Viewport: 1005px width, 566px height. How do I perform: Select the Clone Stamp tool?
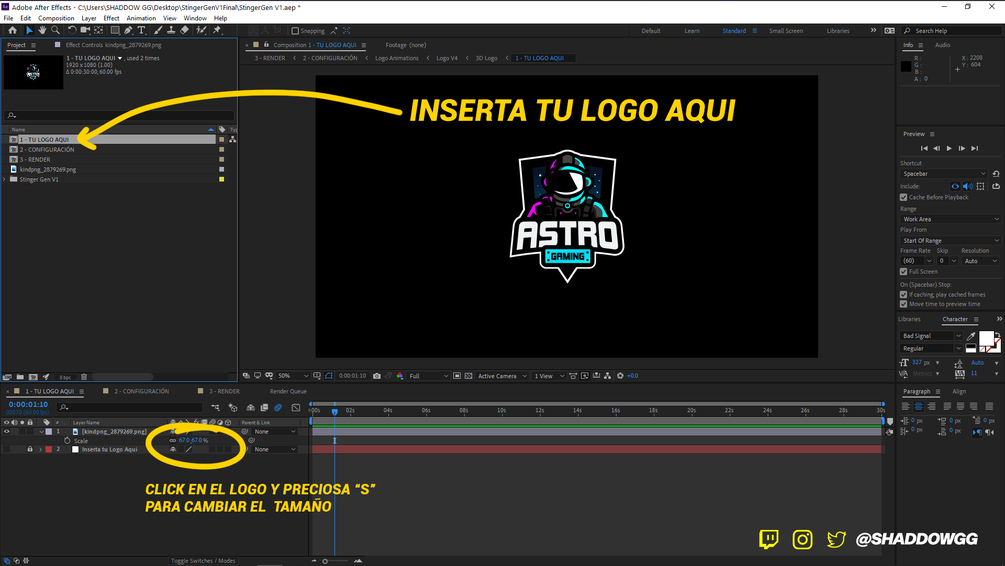[x=171, y=30]
